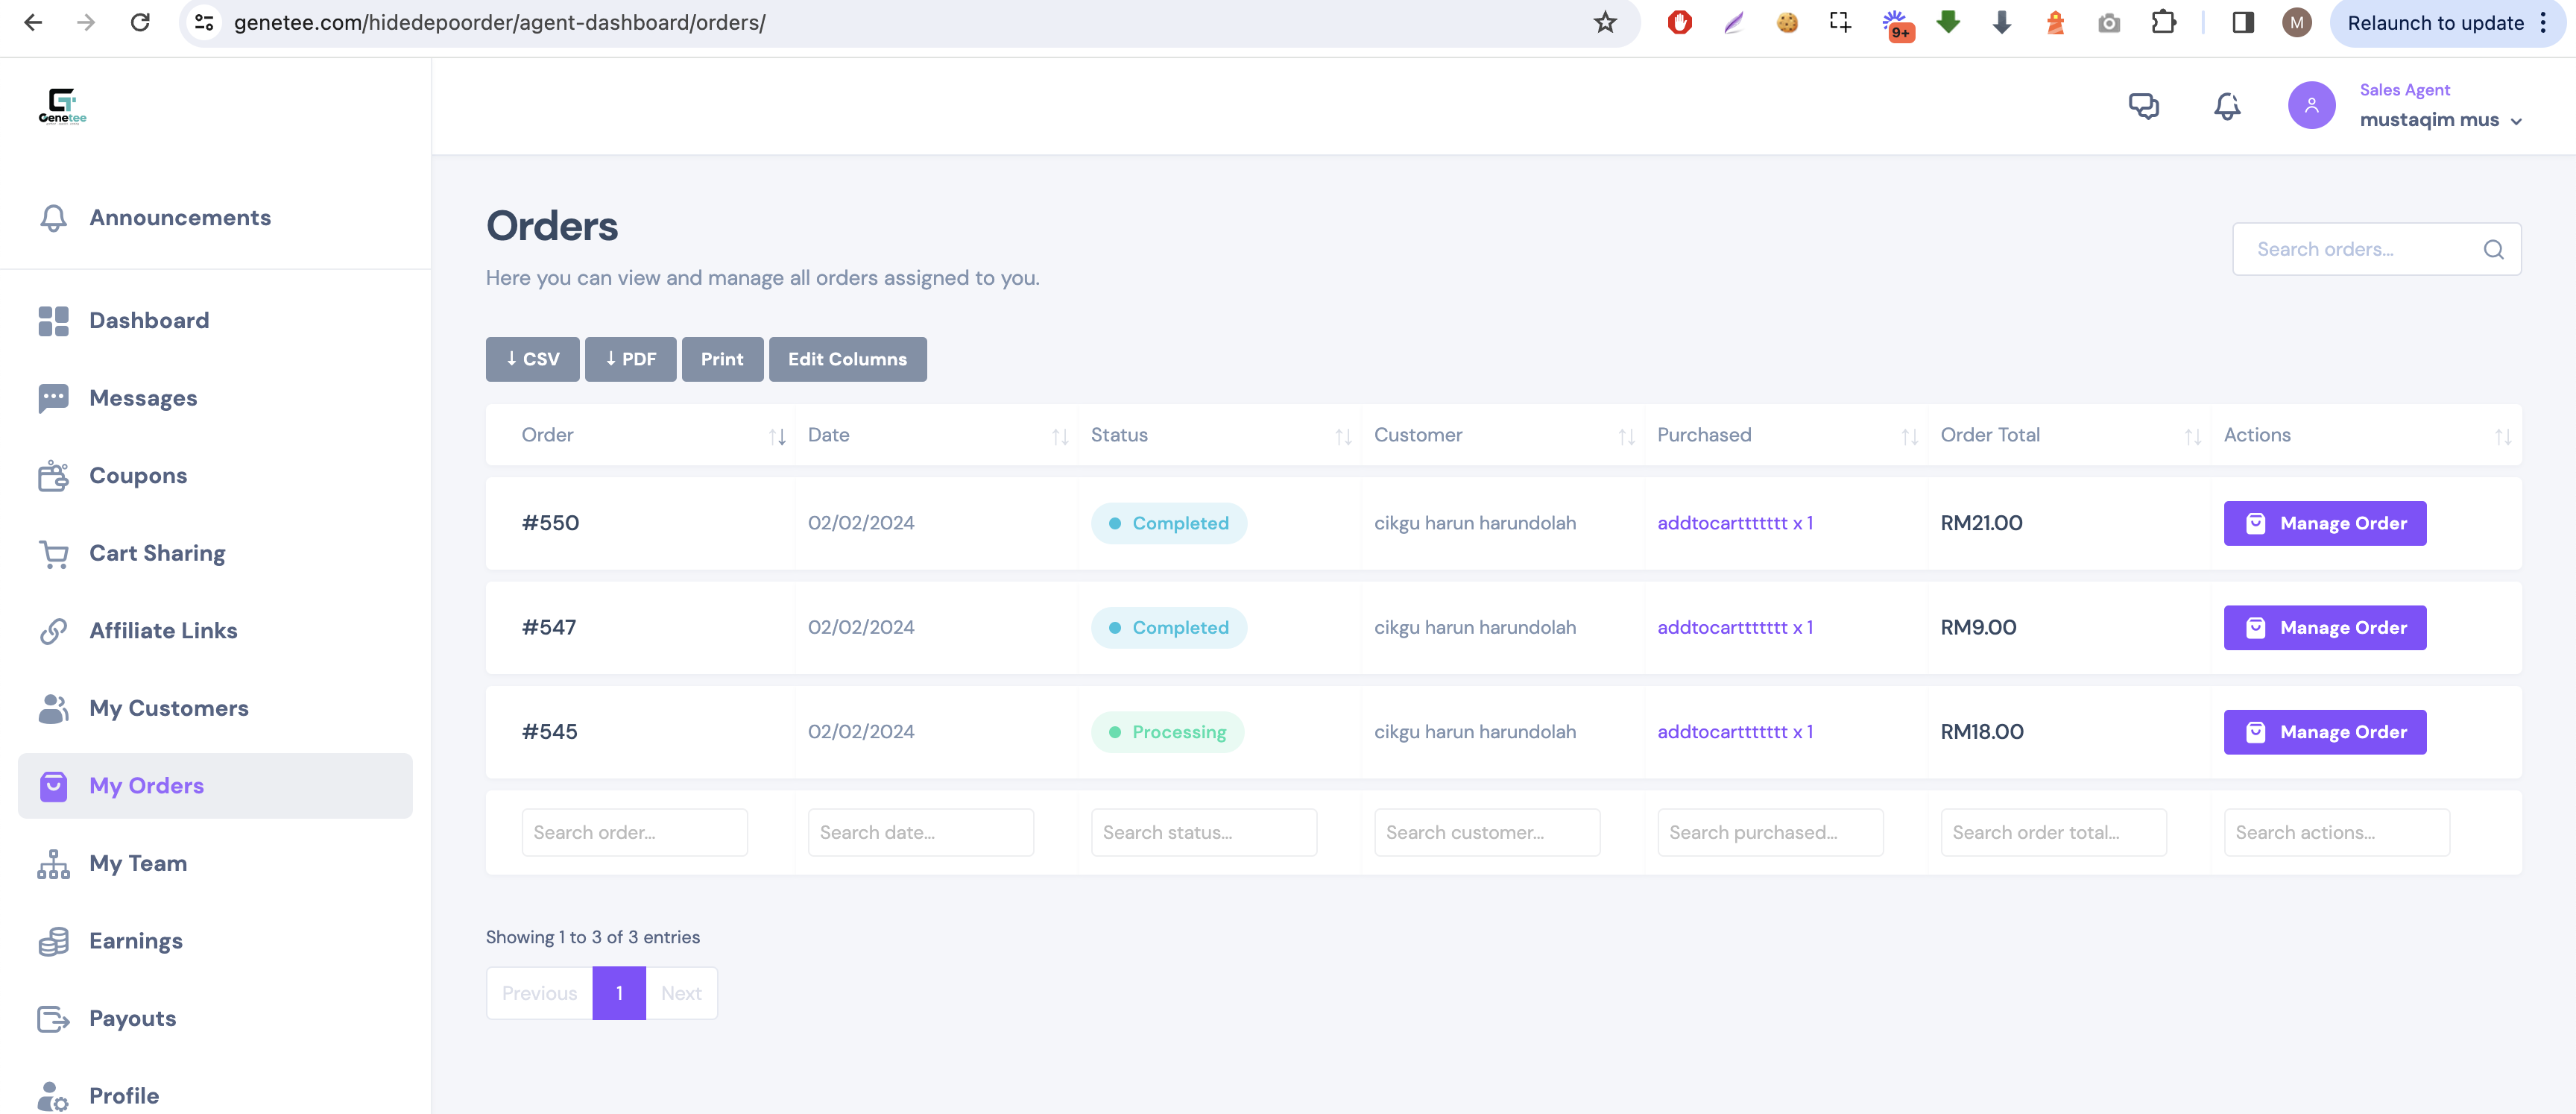
Task: Open Coupons from the sidebar
Action: (x=138, y=476)
